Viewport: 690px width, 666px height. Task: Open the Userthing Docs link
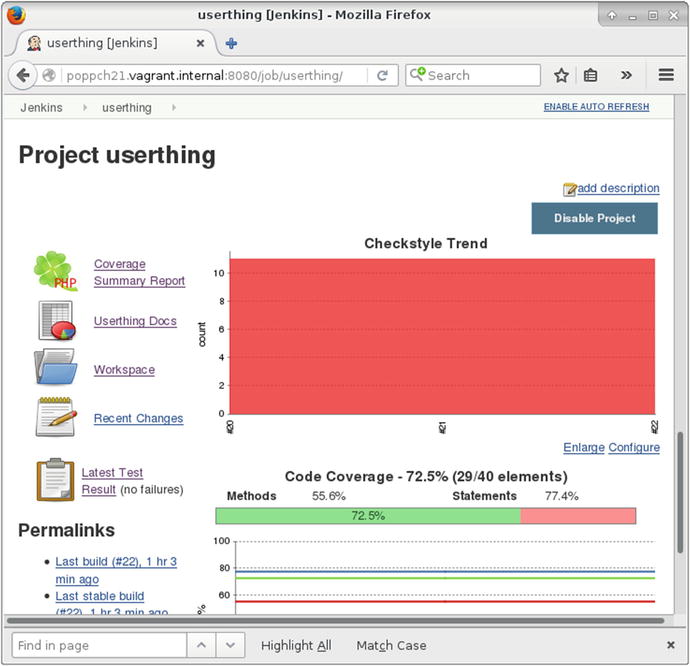pyautogui.click(x=135, y=321)
